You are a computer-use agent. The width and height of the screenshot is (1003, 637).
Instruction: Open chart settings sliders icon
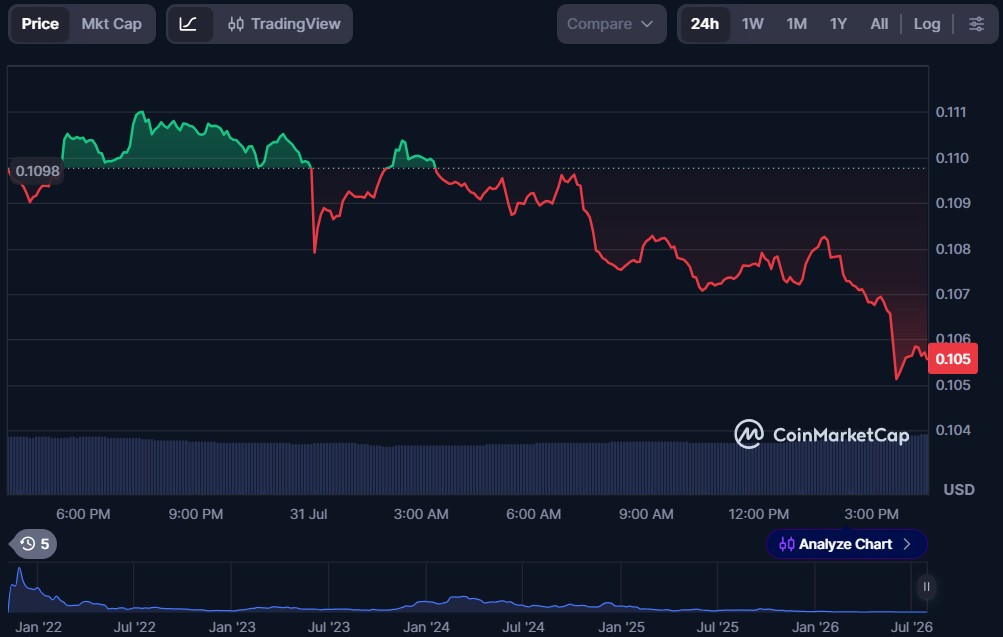click(976, 24)
